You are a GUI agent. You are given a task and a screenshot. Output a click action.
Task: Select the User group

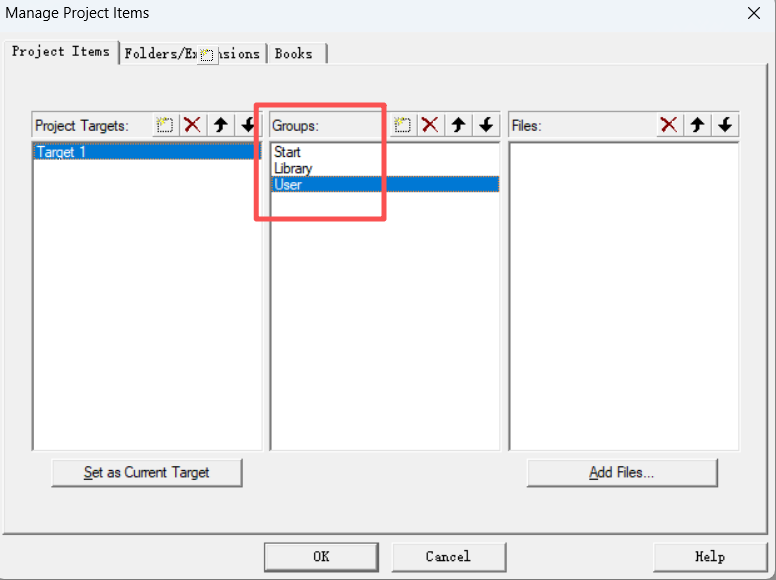[x=385, y=185]
